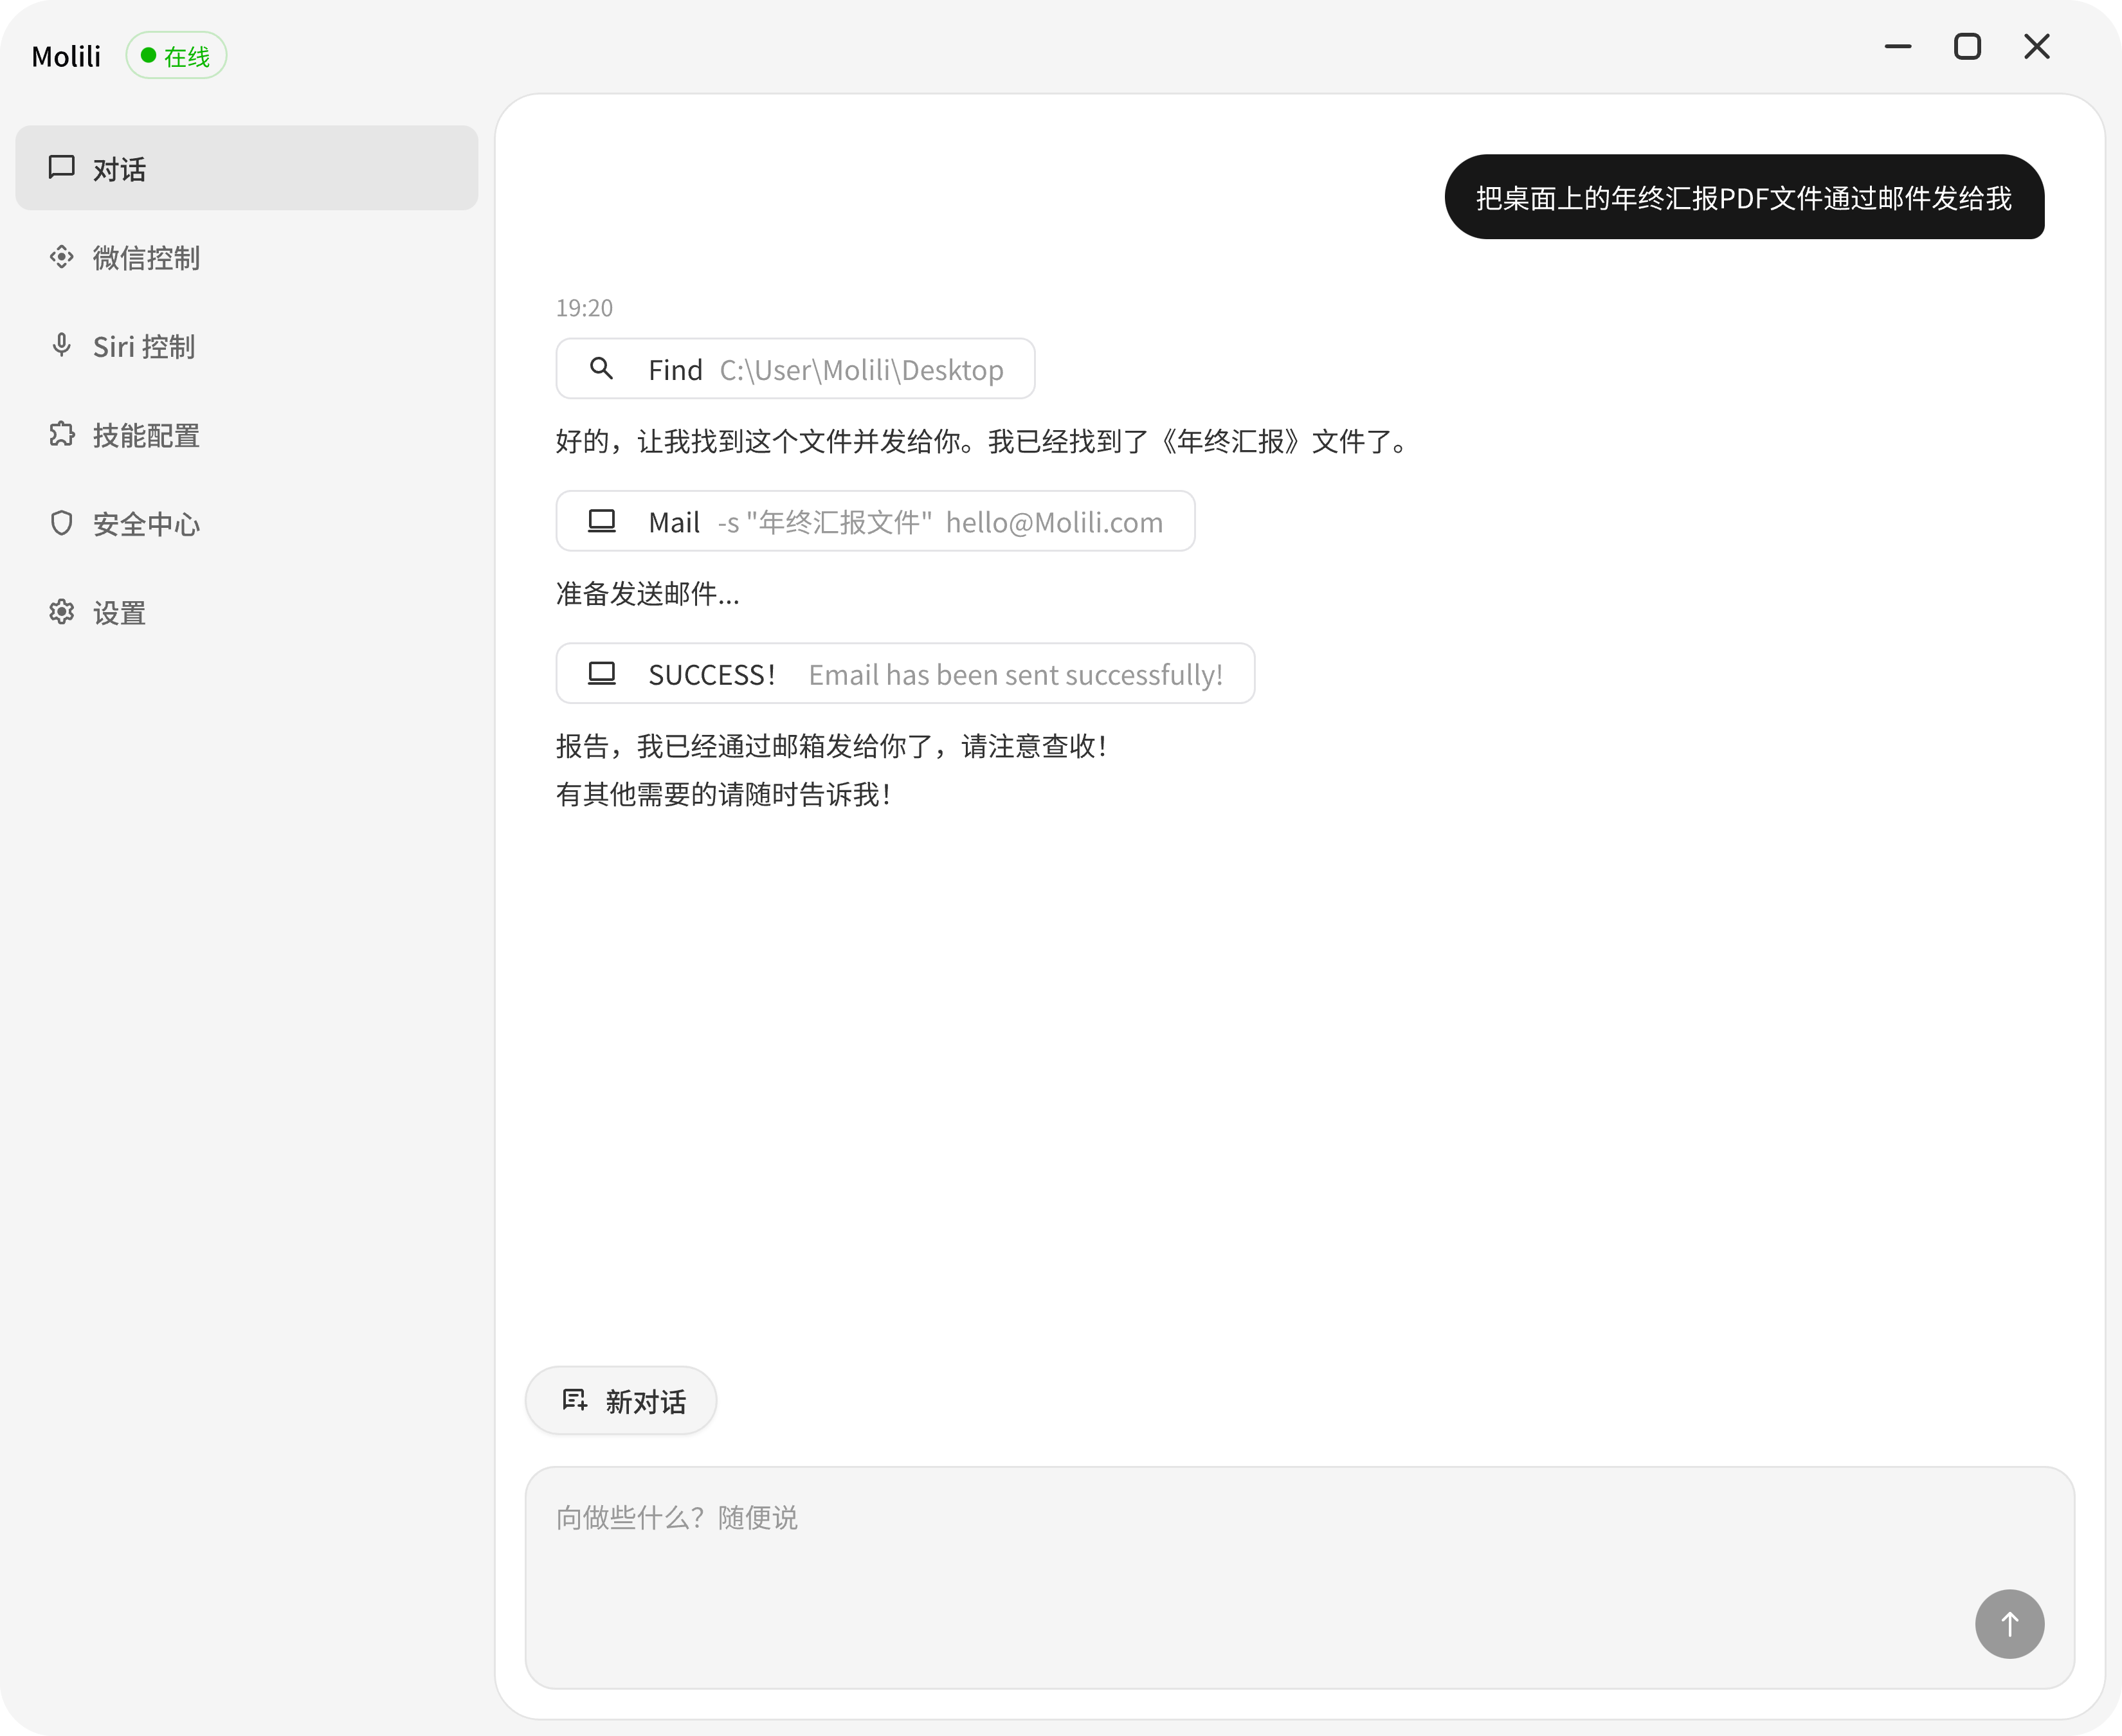This screenshot has height=1736, width=2122.
Task: Click the monitor icon on the Mail command card
Action: (601, 521)
